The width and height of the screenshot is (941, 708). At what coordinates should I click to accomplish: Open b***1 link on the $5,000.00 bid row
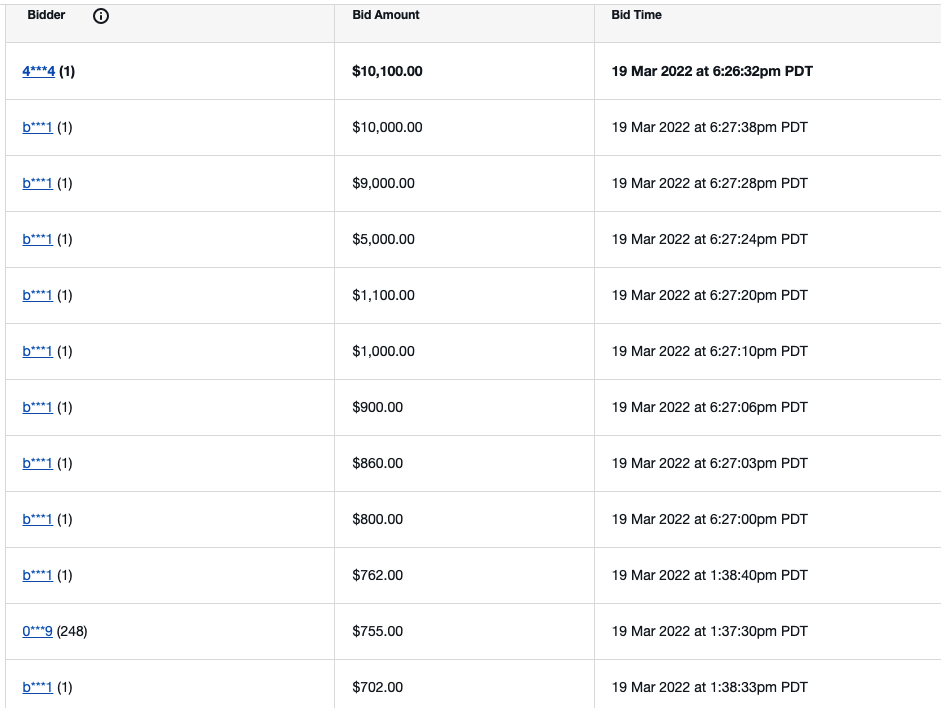coord(35,239)
